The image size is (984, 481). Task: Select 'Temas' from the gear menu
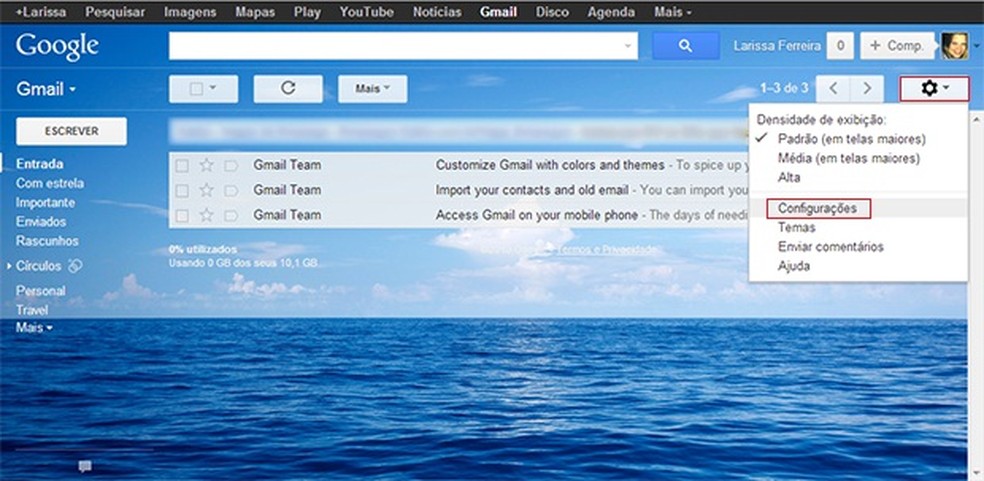pos(796,227)
